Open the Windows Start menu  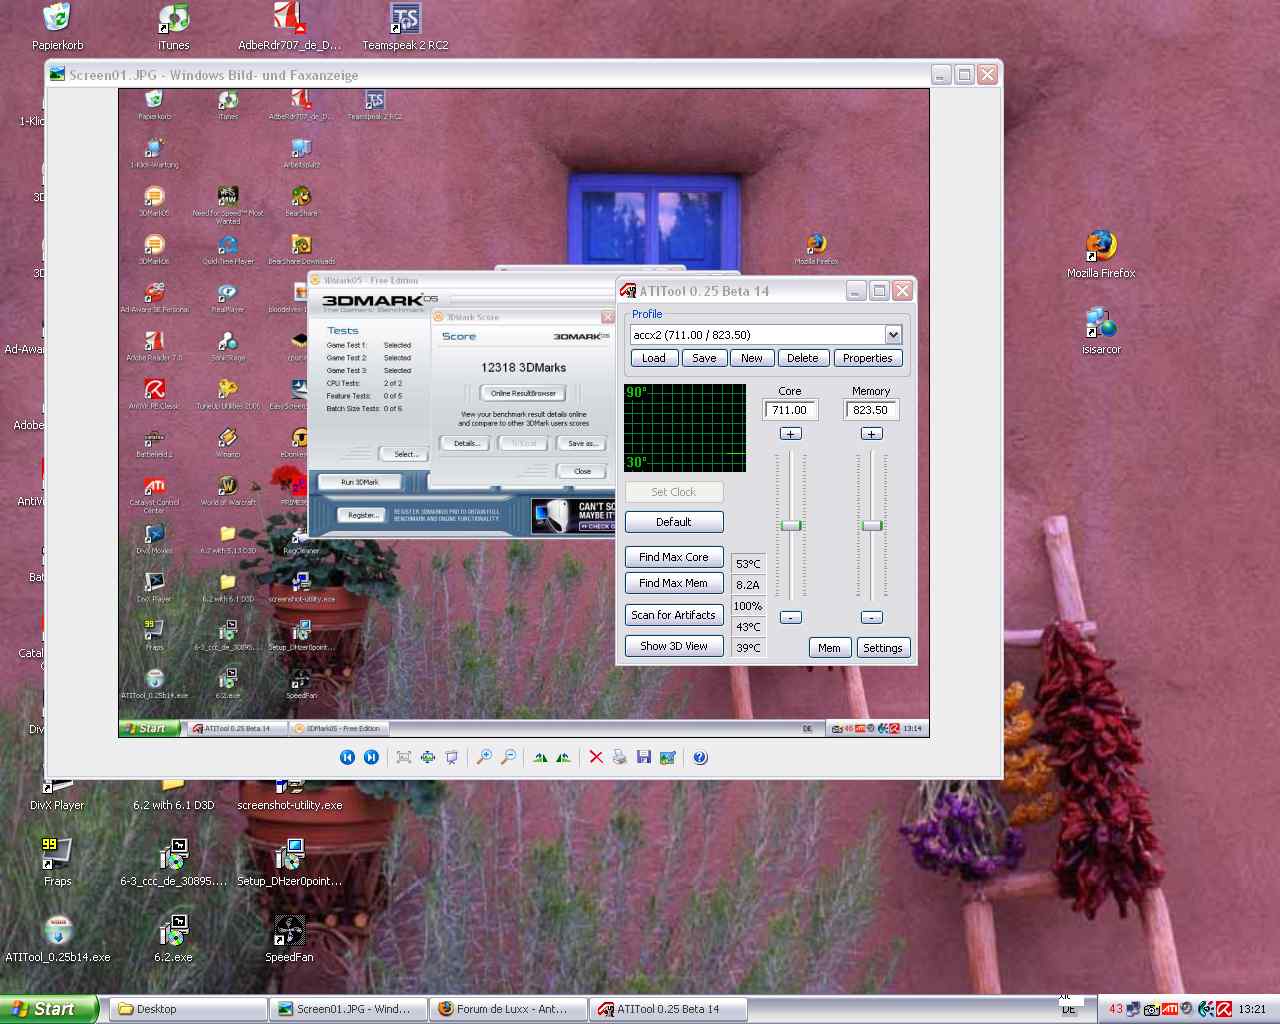pyautogui.click(x=49, y=1009)
